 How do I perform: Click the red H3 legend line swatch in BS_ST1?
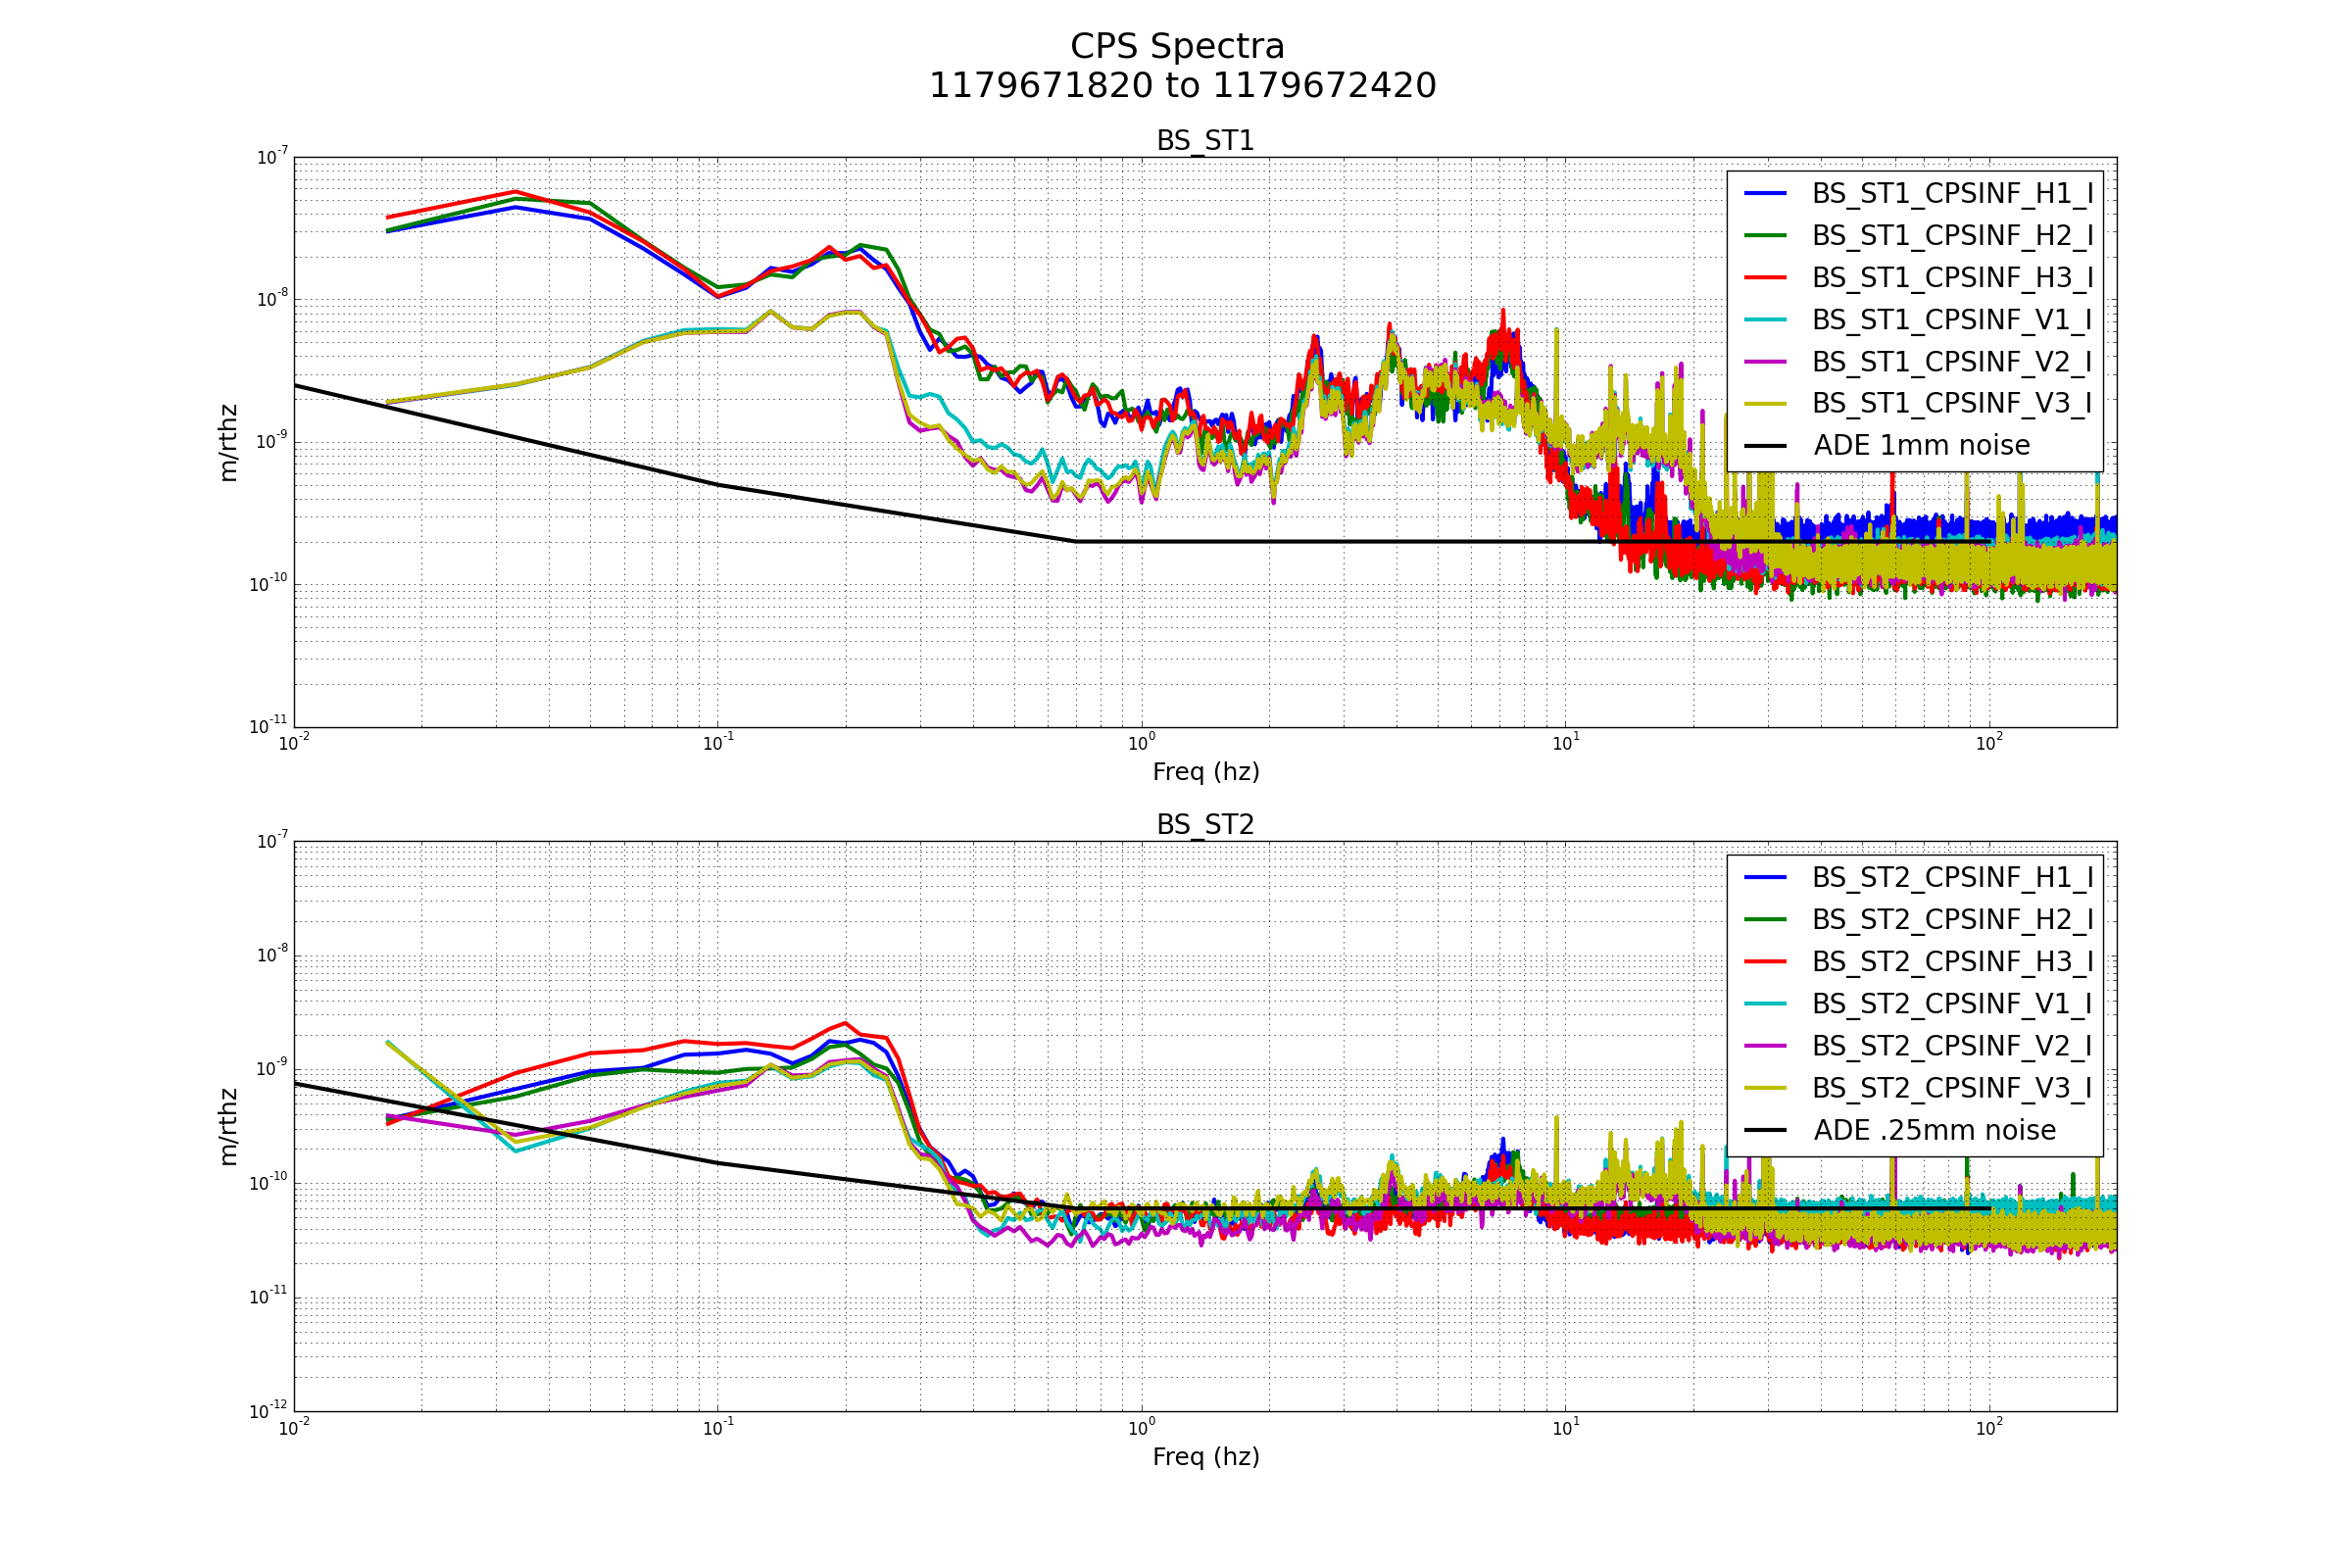[x=1765, y=278]
